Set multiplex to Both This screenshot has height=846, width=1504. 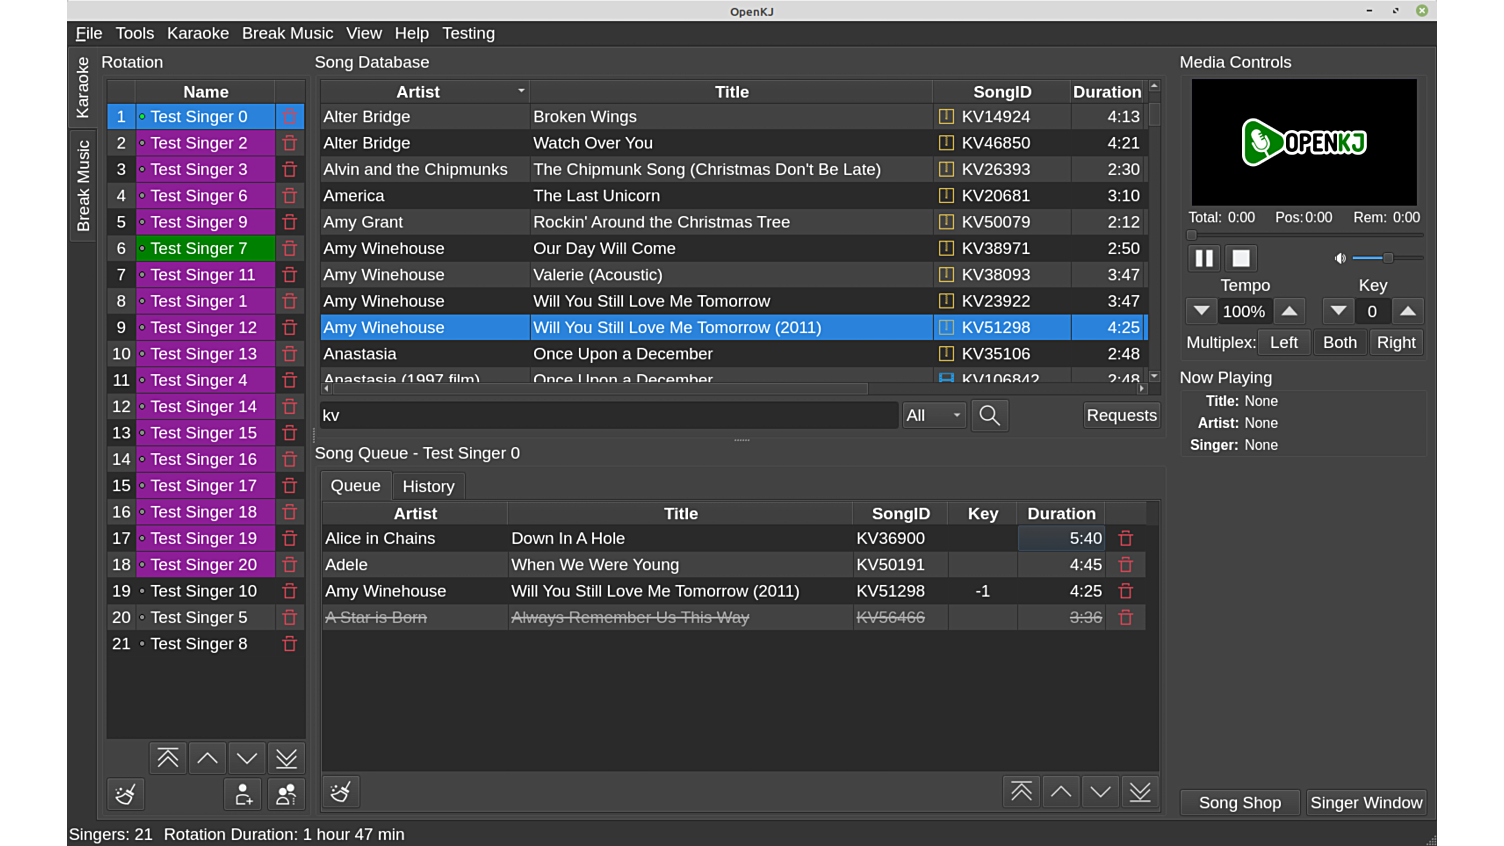click(1340, 342)
